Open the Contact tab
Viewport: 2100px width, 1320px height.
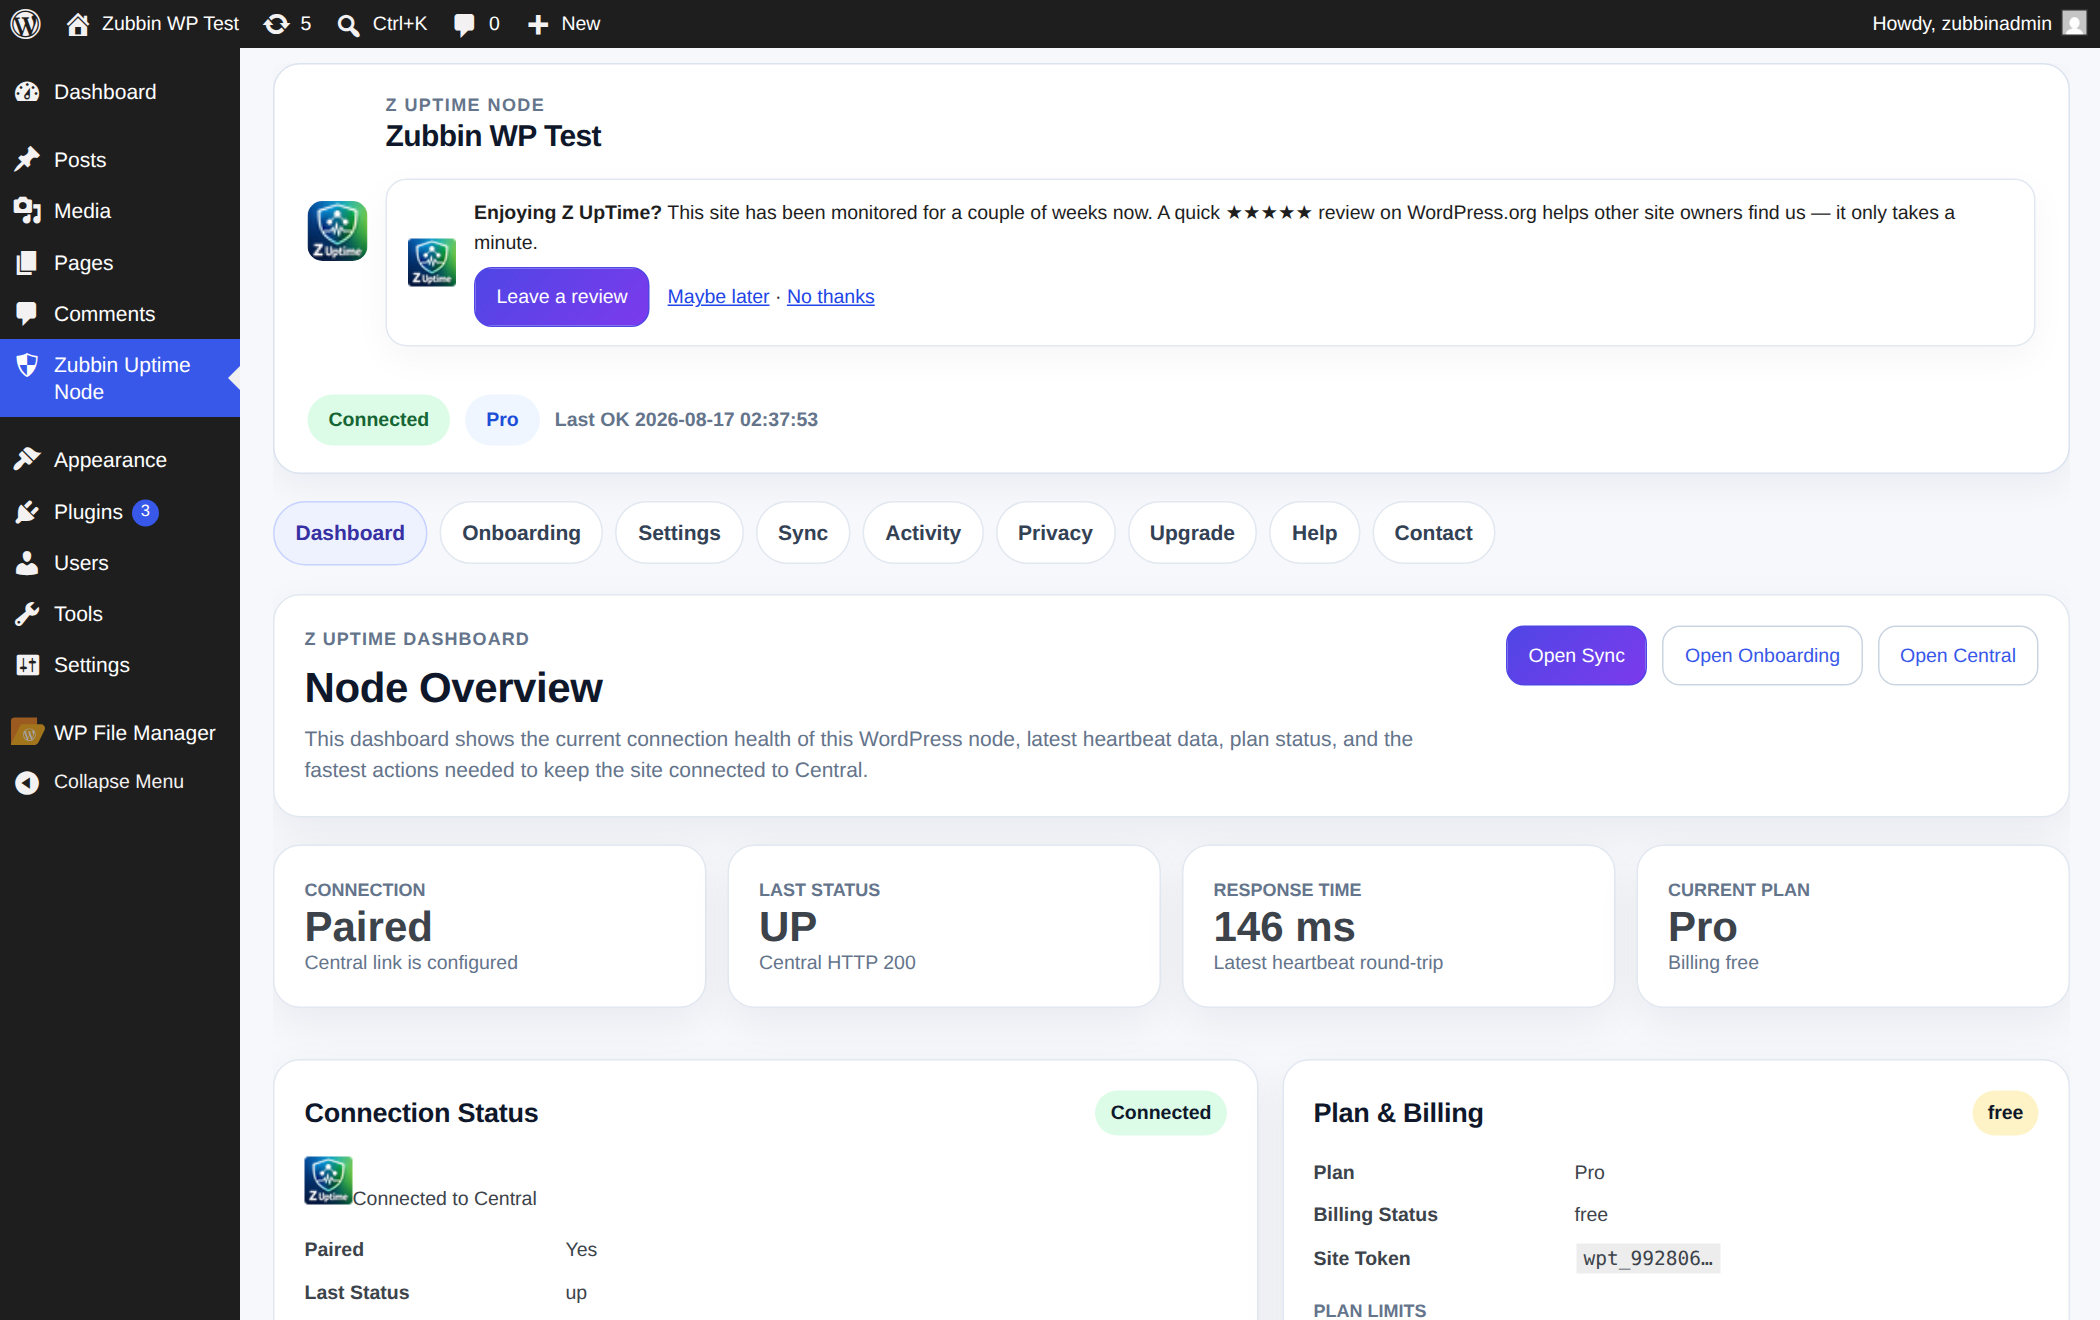click(x=1433, y=533)
